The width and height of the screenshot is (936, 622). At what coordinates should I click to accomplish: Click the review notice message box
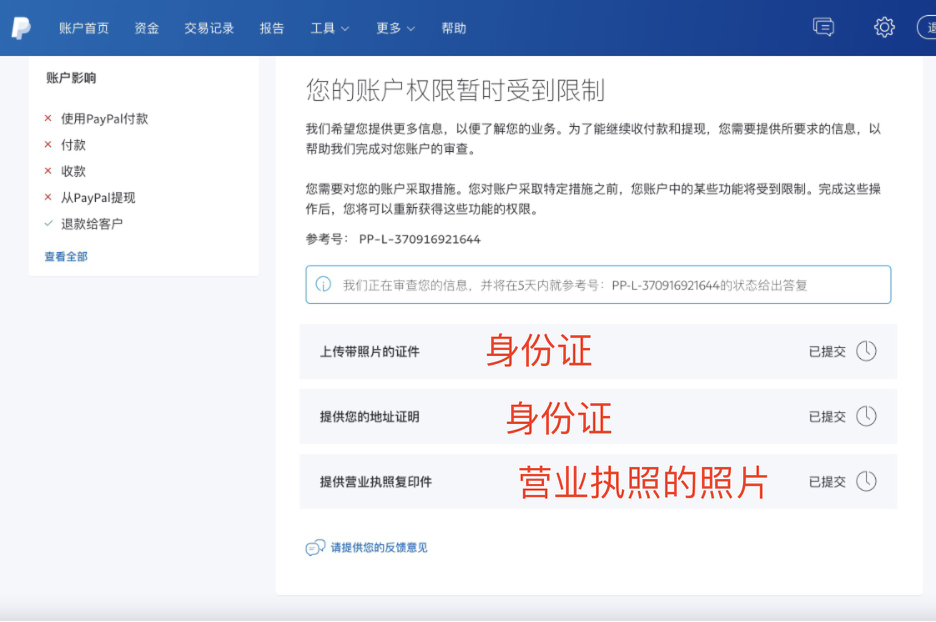[x=598, y=285]
